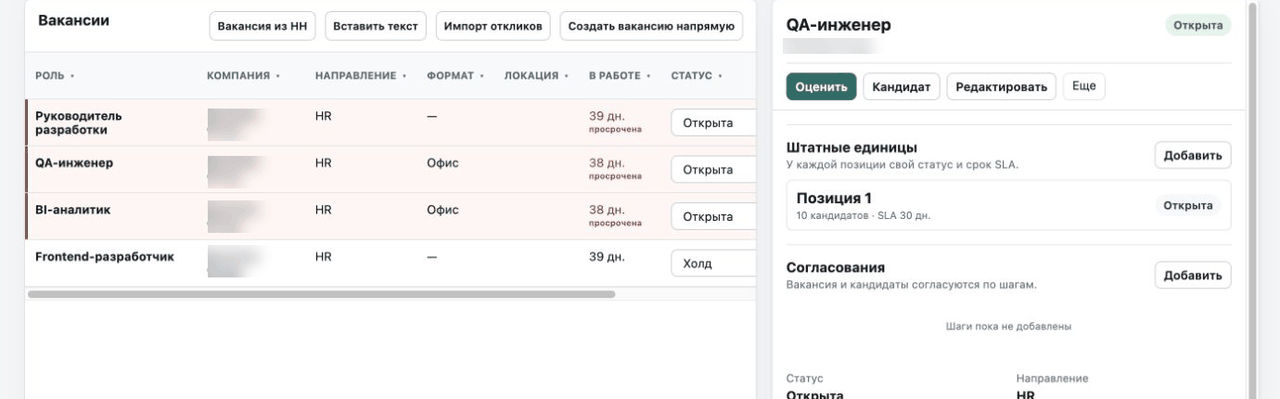Click the 38 дн. cell of BI-аналитик
The height and width of the screenshot is (399, 1280).
click(606, 210)
